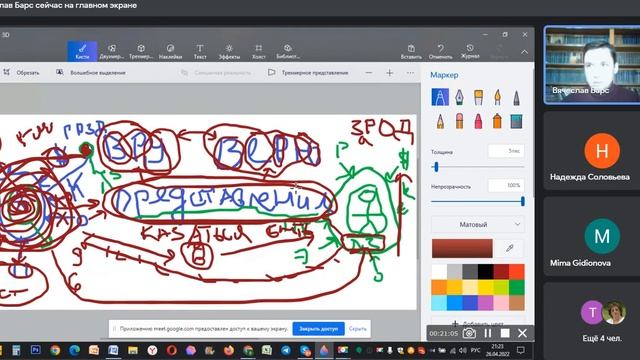This screenshot has height=360, width=640.
Task: Select the Eraser tool
Action: click(x=459, y=121)
